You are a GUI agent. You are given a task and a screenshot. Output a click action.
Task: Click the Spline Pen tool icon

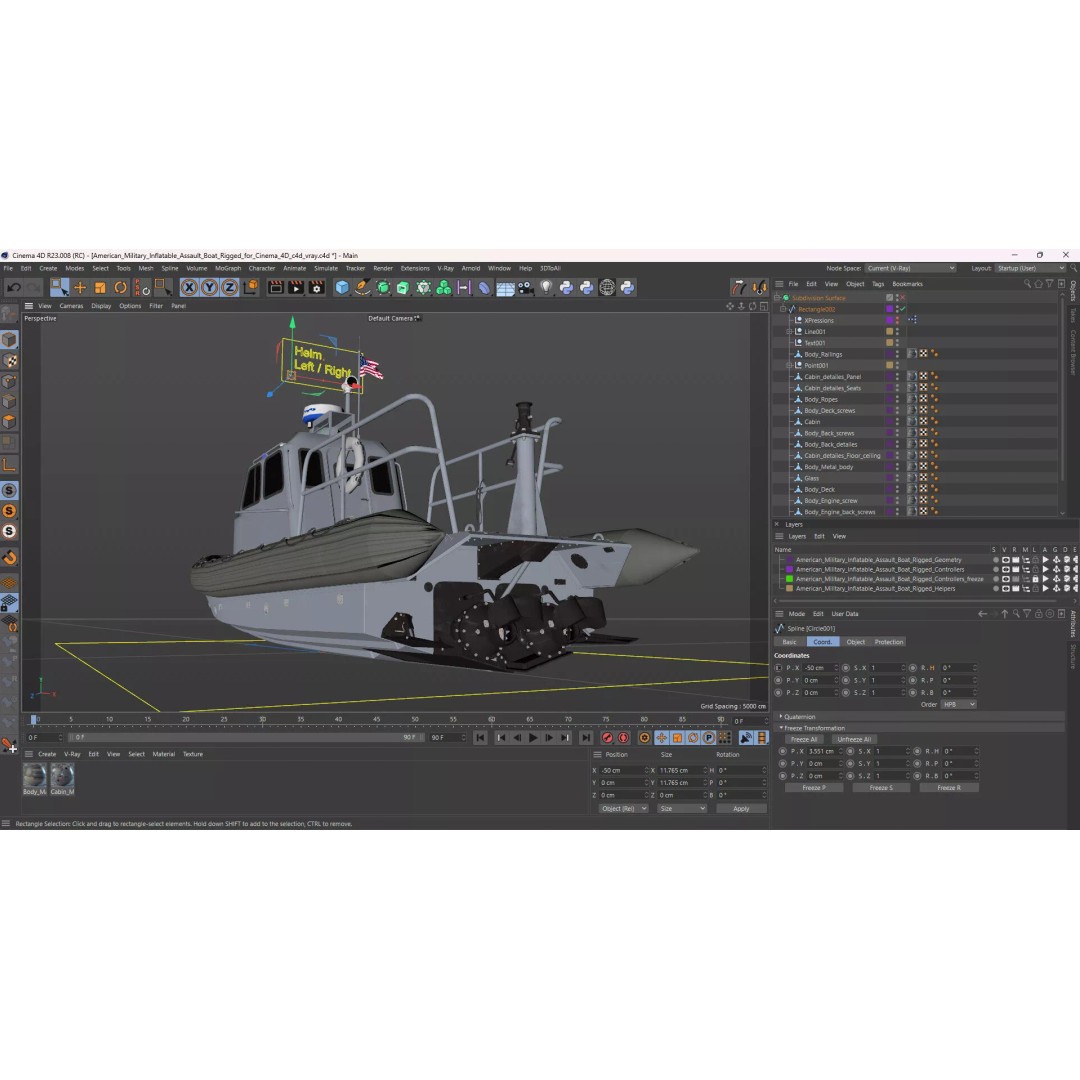362,287
